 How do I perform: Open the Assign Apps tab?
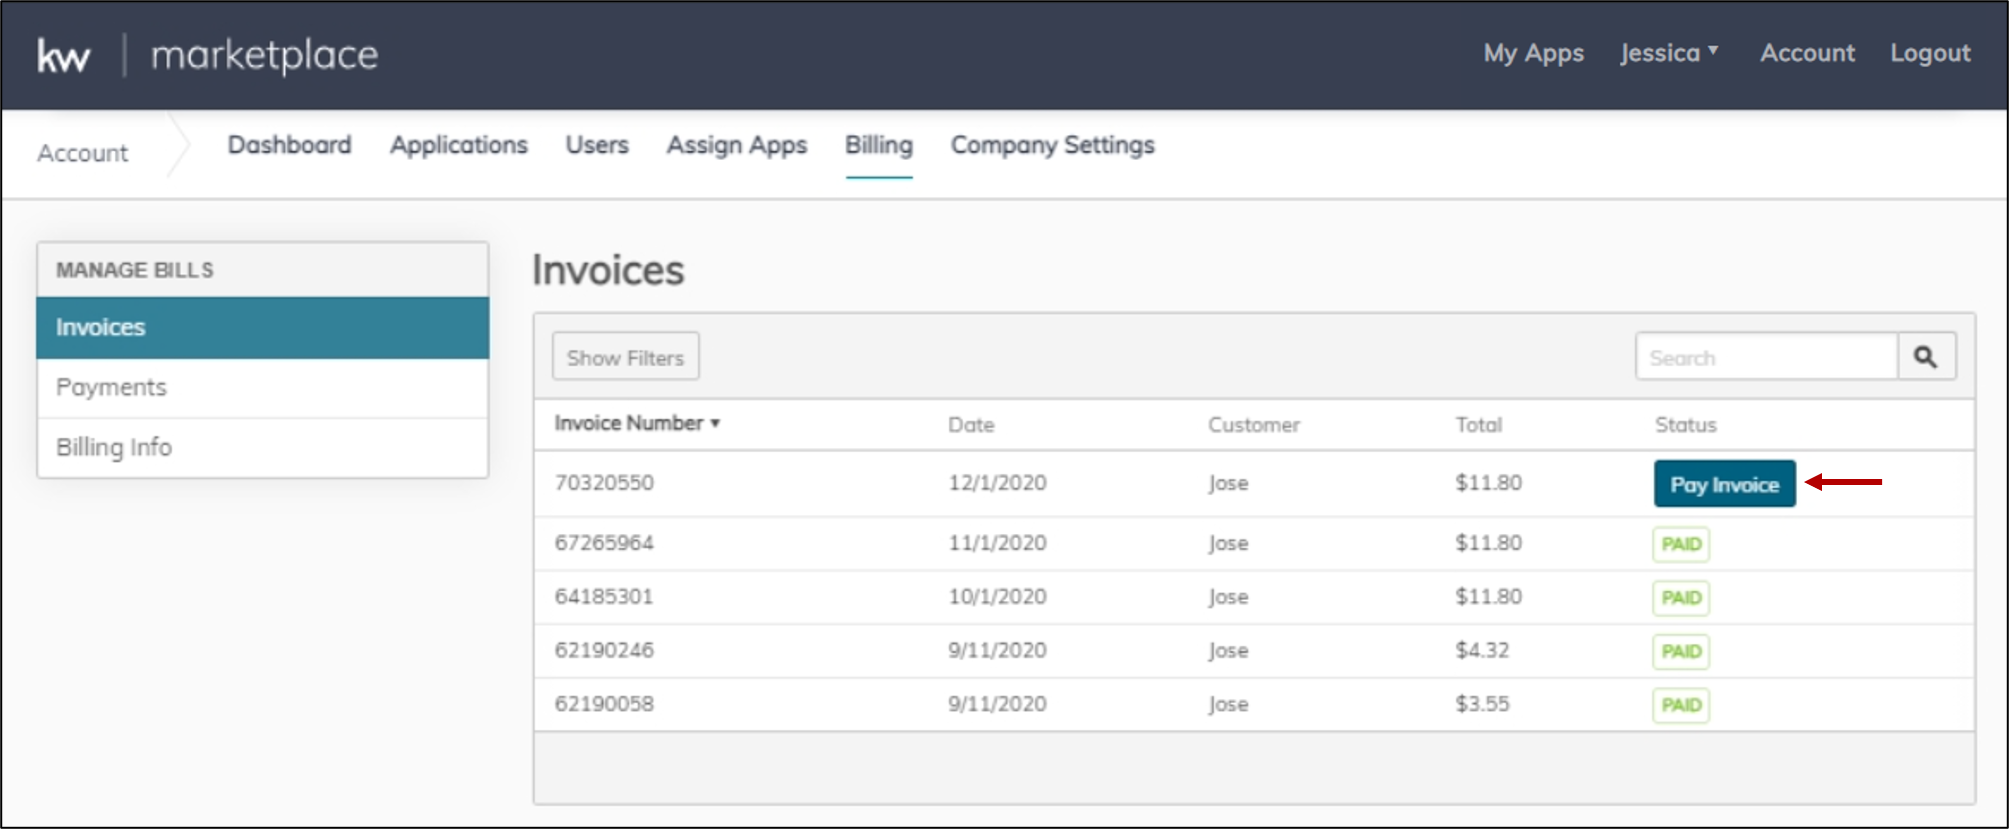[737, 145]
